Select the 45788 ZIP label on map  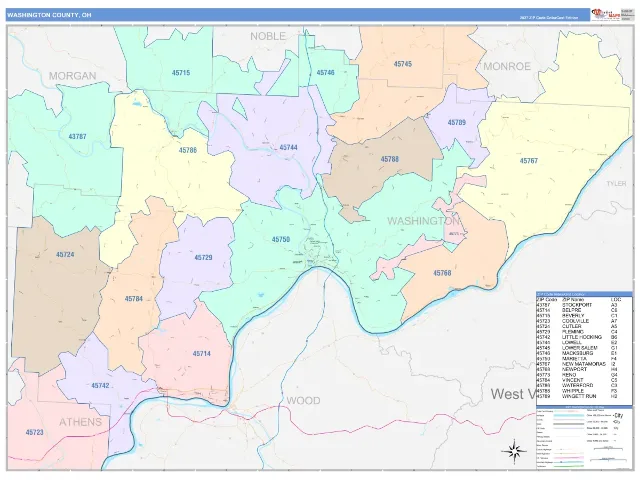click(x=390, y=159)
